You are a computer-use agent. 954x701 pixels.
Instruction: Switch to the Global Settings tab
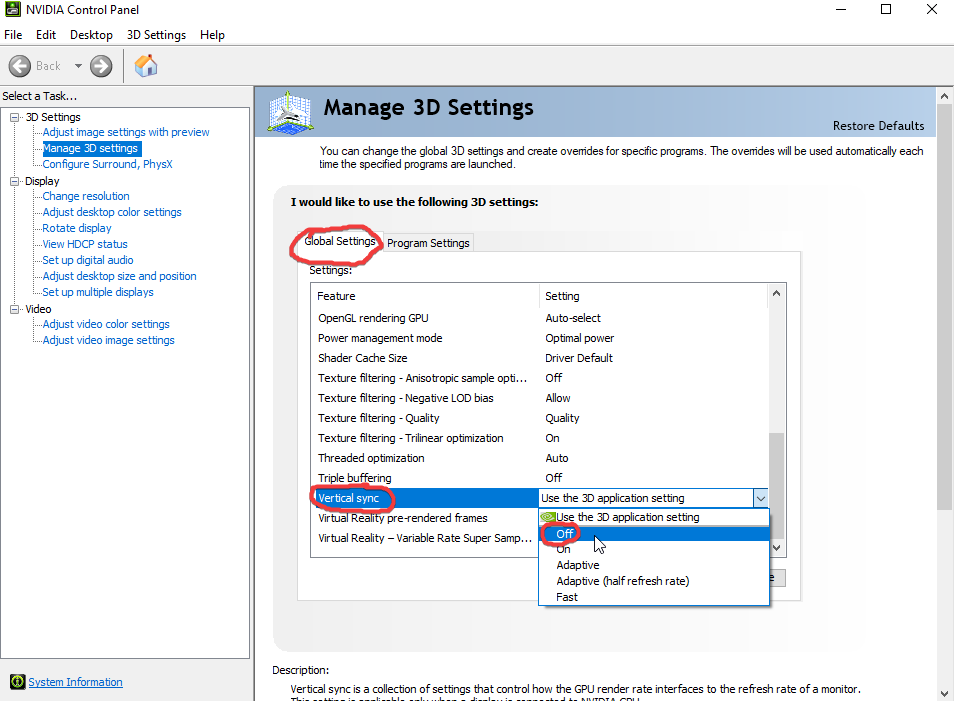(x=340, y=242)
